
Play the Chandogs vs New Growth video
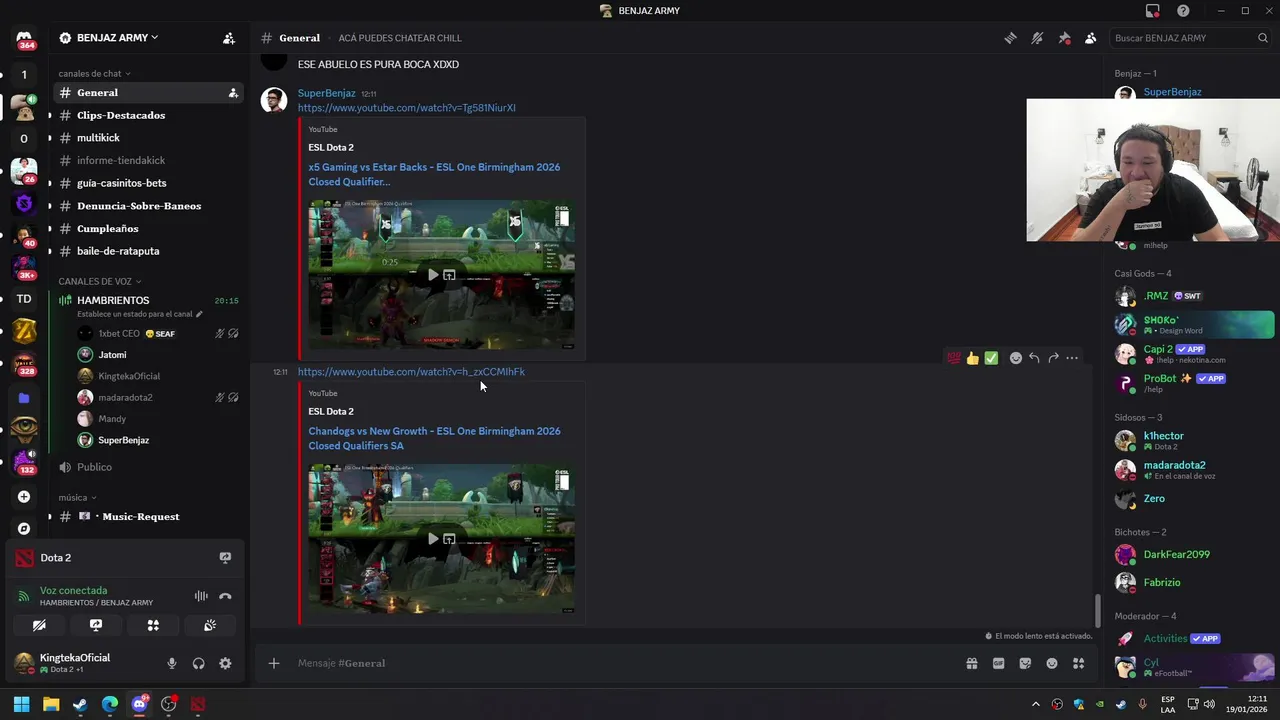pyautogui.click(x=432, y=539)
